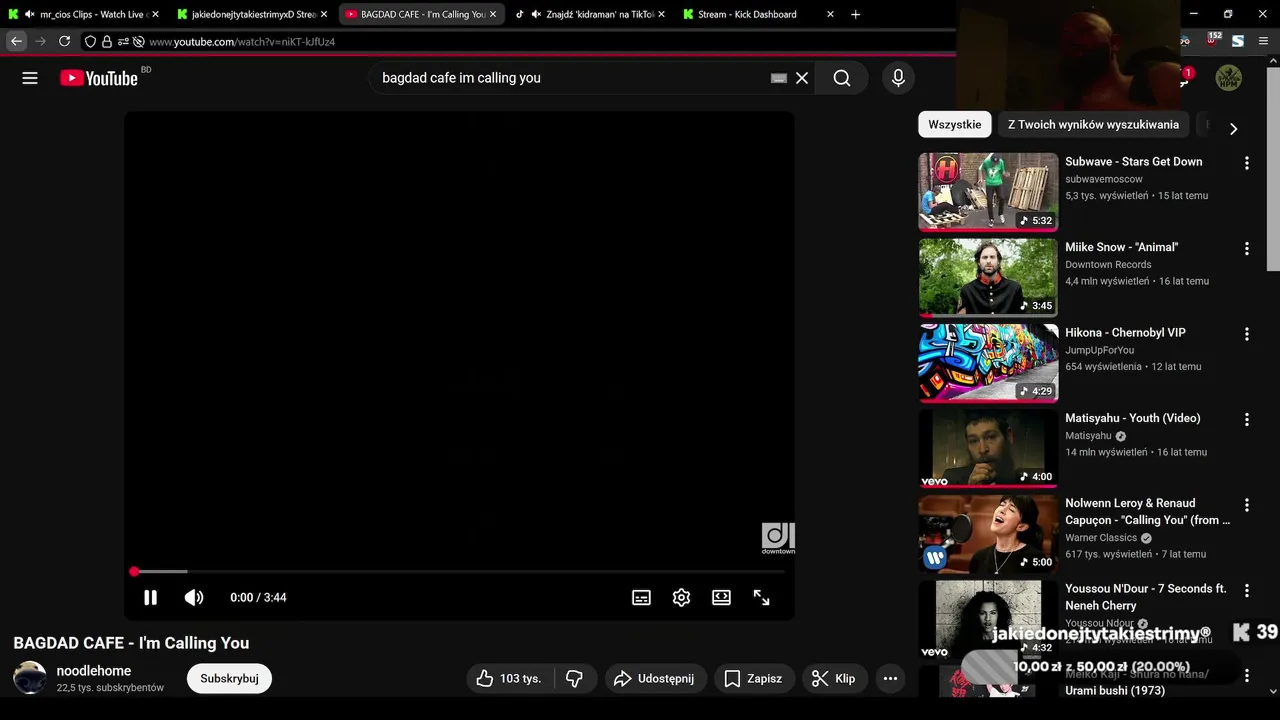Open player settings gear

pyautogui.click(x=681, y=597)
